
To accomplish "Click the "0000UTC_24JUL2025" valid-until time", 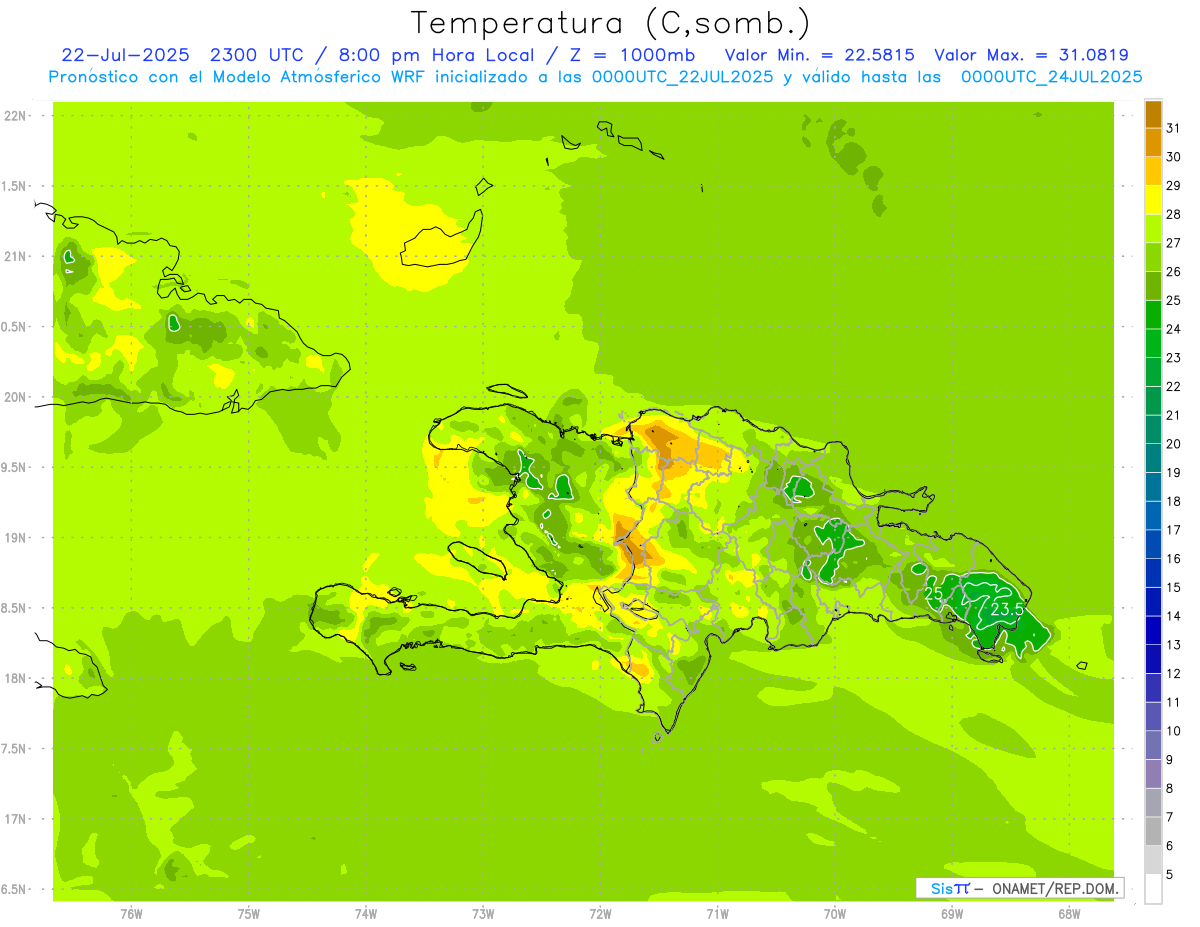I will pyautogui.click(x=1052, y=77).
